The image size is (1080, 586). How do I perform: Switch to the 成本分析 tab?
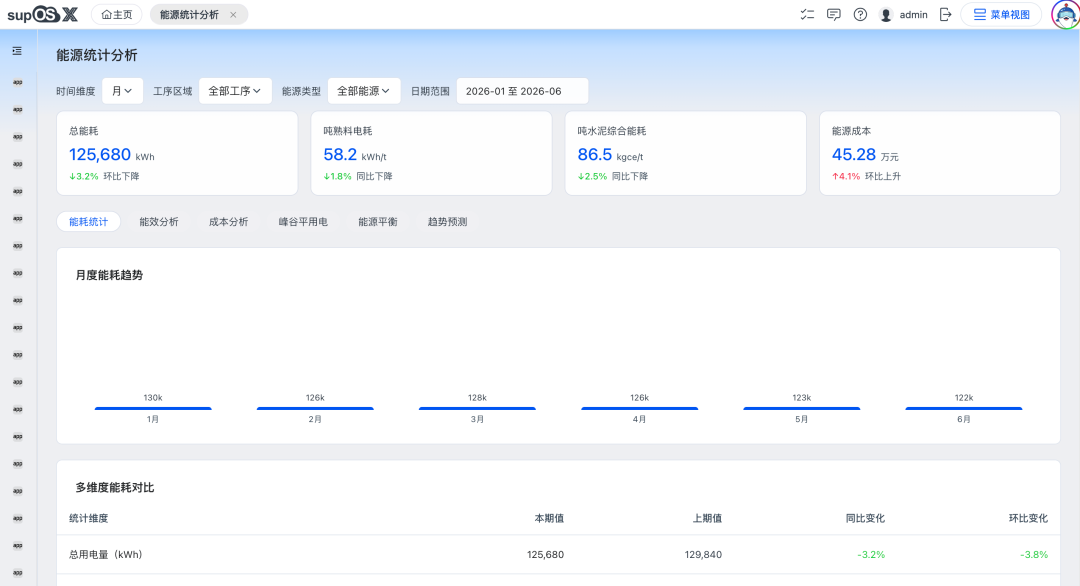pyautogui.click(x=229, y=222)
